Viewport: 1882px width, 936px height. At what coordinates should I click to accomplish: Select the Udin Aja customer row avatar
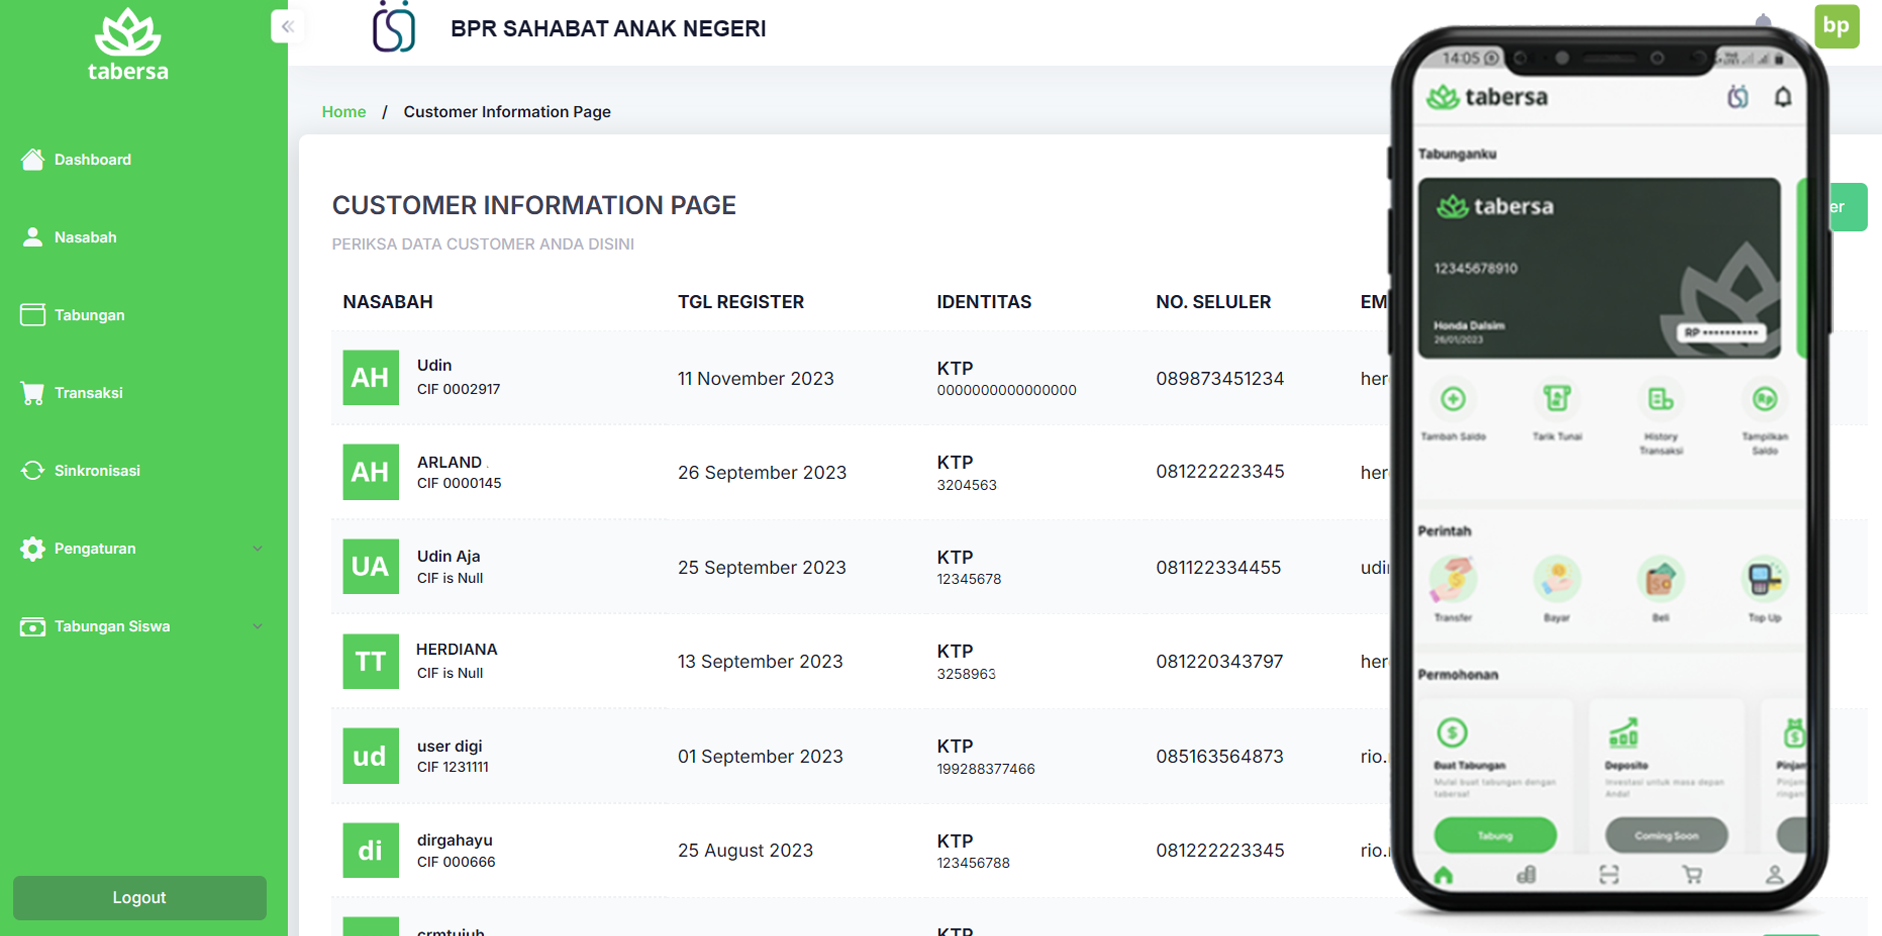[371, 567]
